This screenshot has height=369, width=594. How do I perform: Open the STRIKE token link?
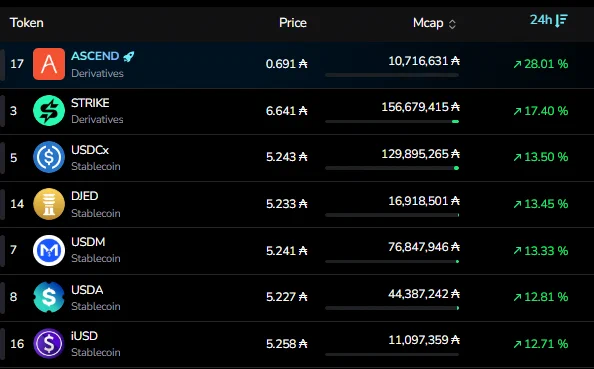click(90, 103)
